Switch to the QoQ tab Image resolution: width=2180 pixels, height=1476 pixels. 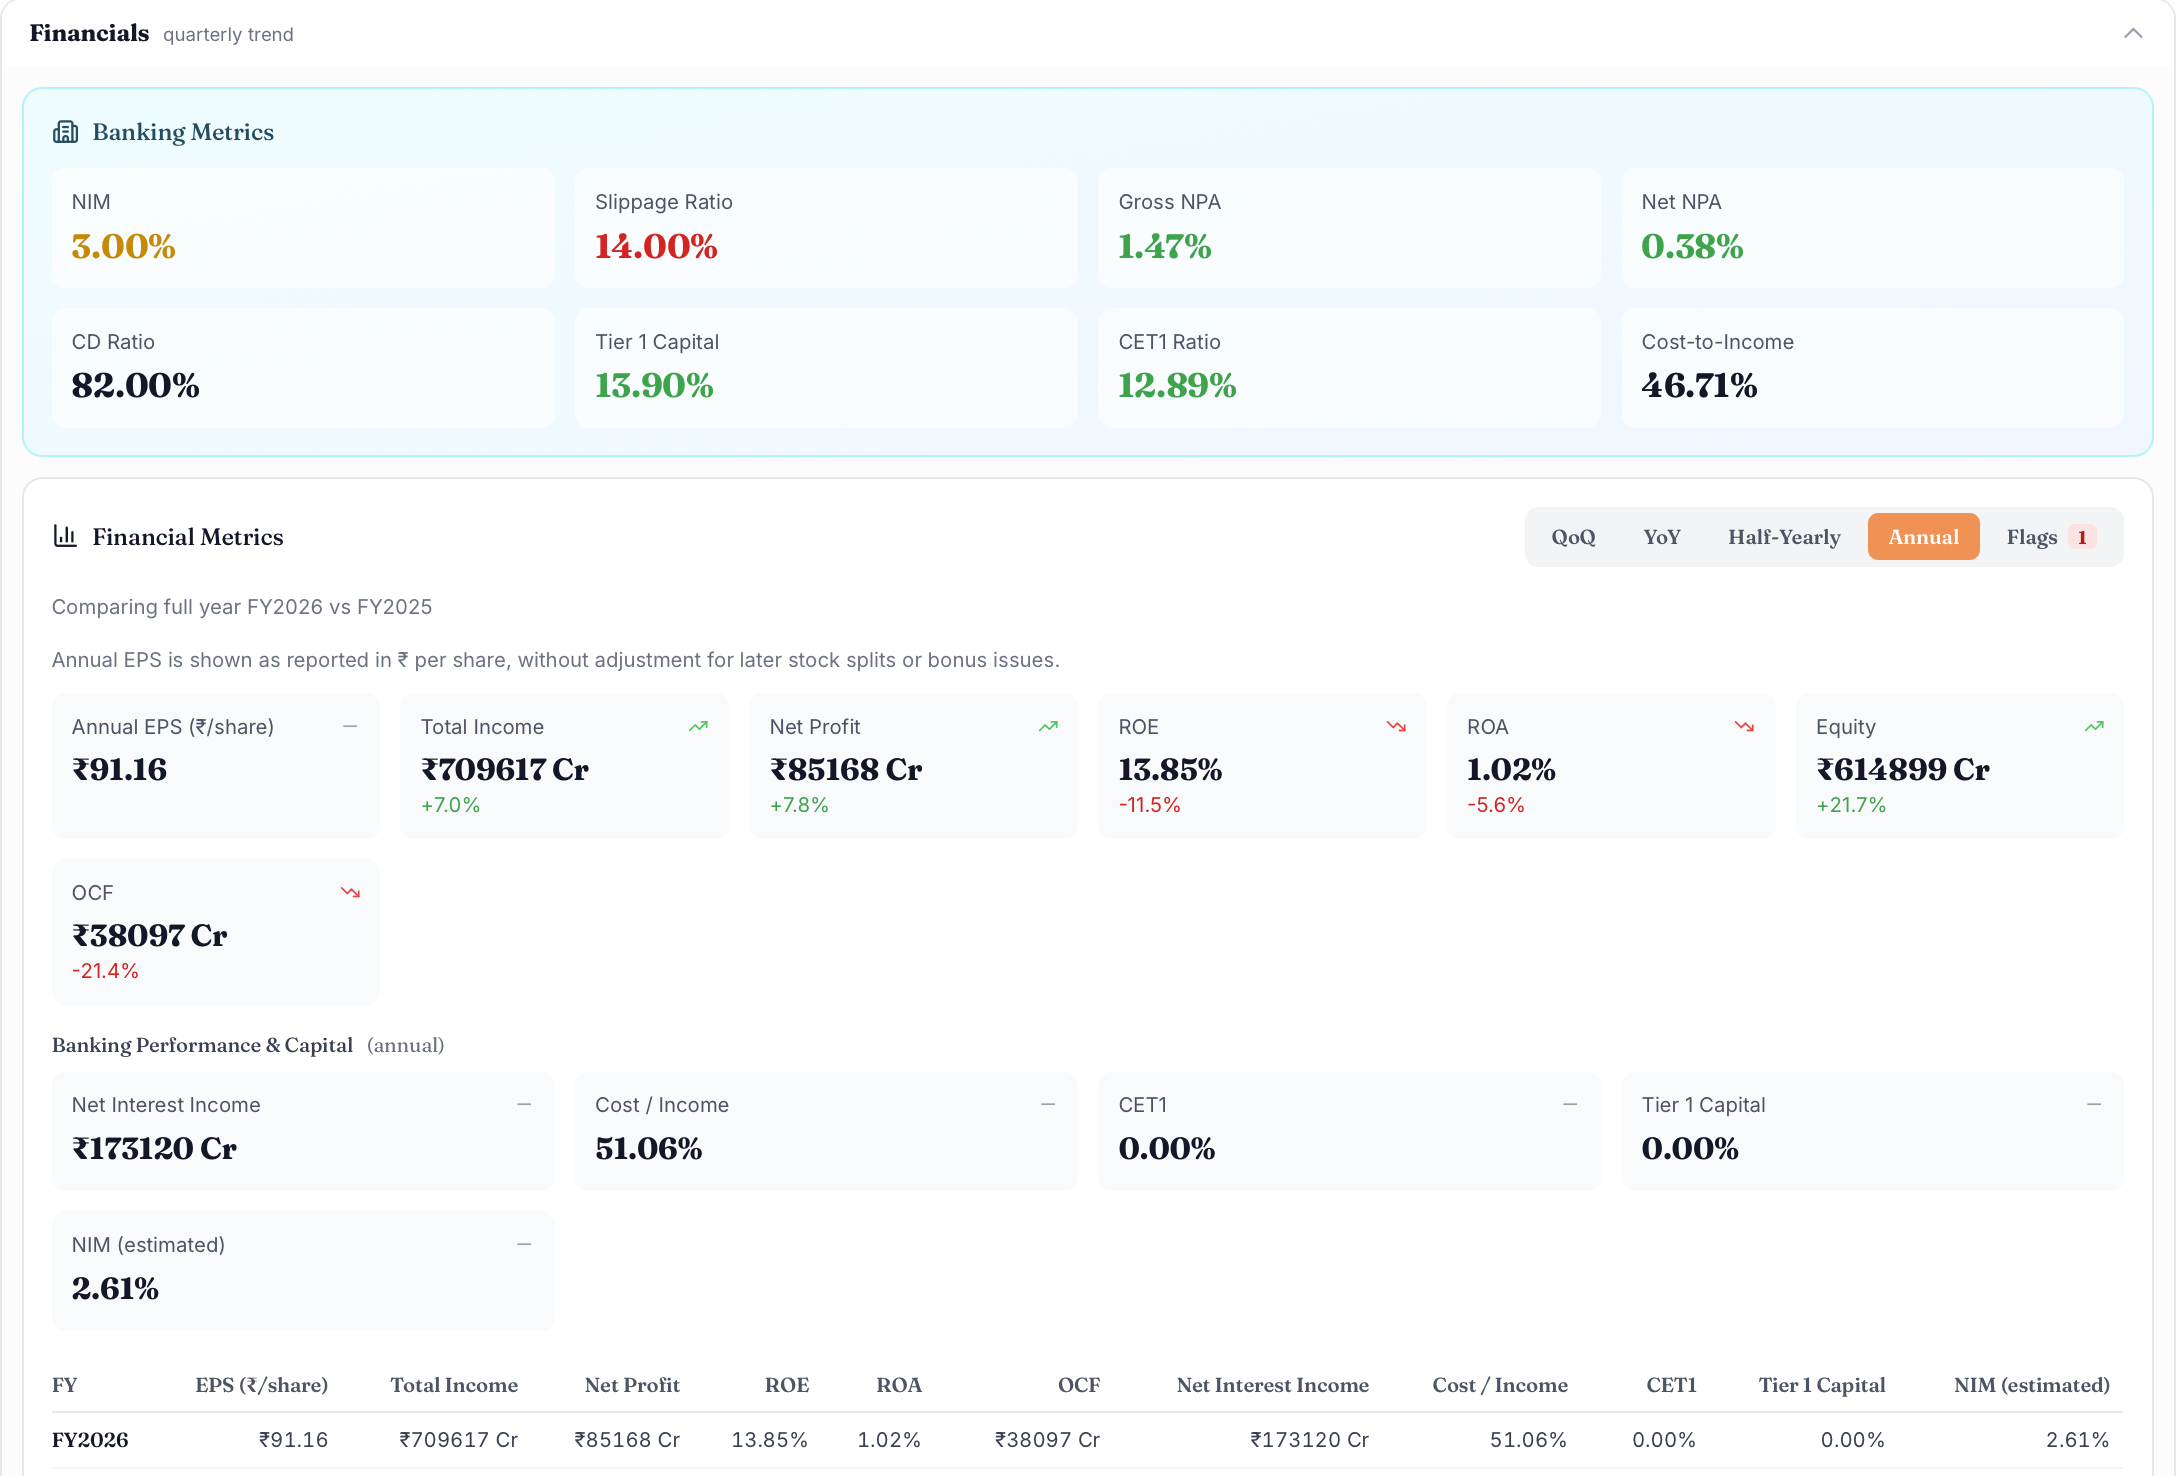(x=1573, y=537)
